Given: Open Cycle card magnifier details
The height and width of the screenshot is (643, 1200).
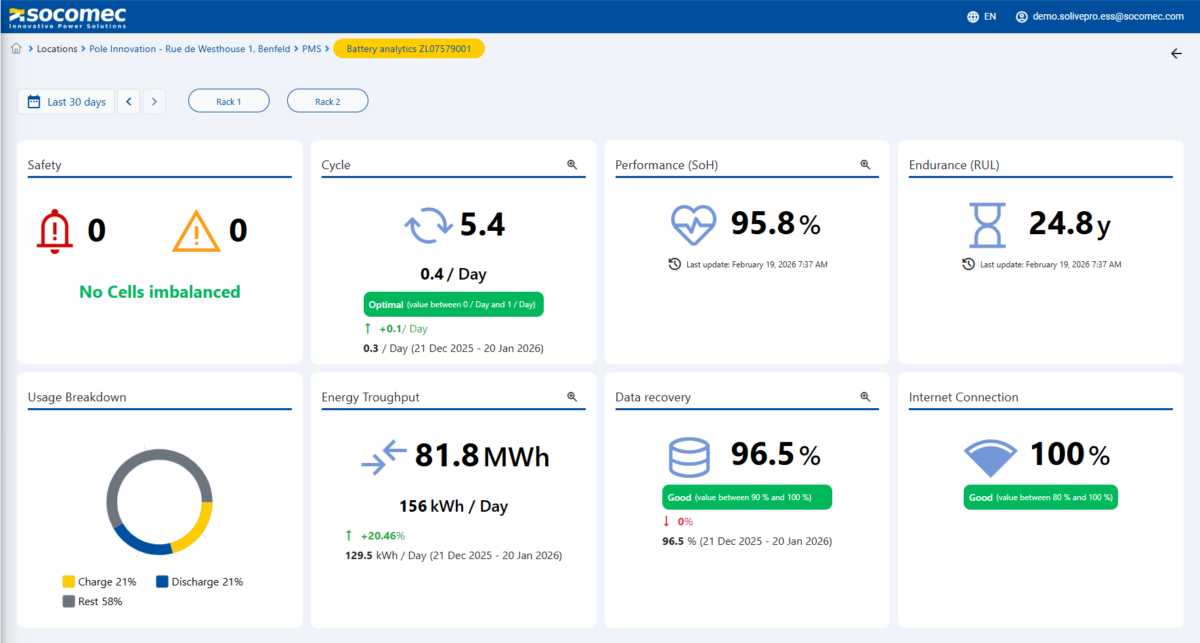Looking at the screenshot, I should click(x=572, y=165).
